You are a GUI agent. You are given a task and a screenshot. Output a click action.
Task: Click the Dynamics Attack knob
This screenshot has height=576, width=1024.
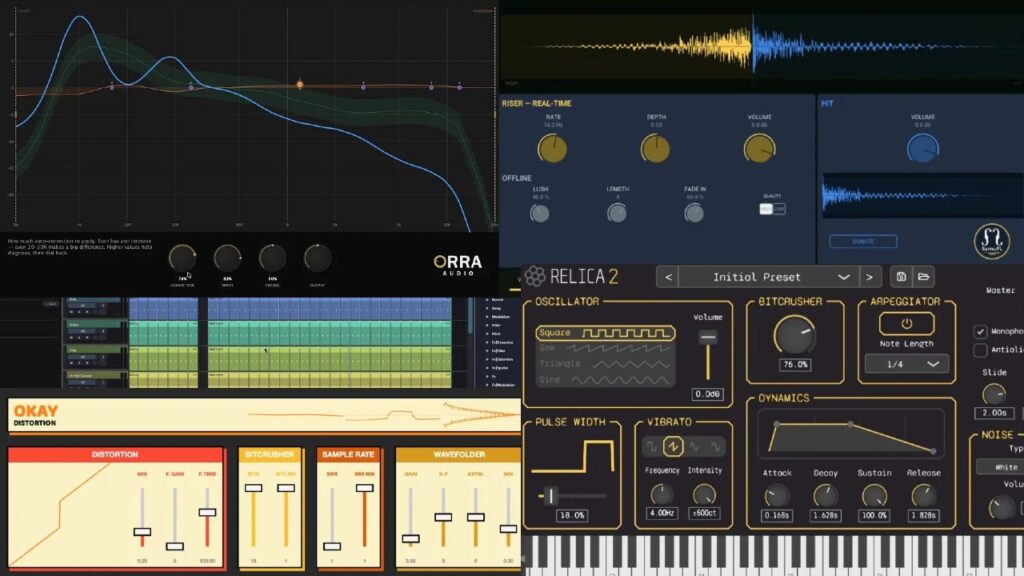[776, 496]
